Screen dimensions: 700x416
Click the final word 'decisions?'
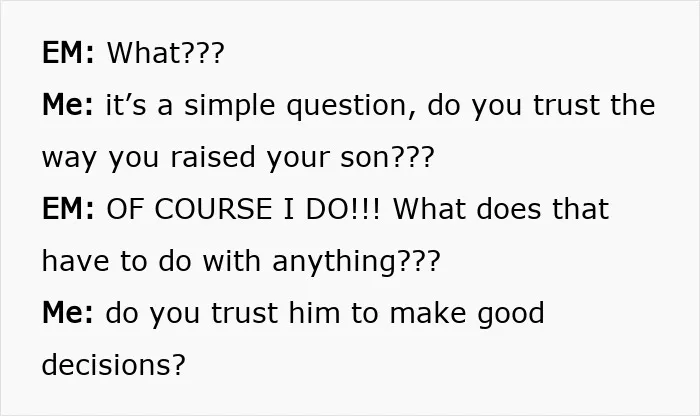(113, 365)
